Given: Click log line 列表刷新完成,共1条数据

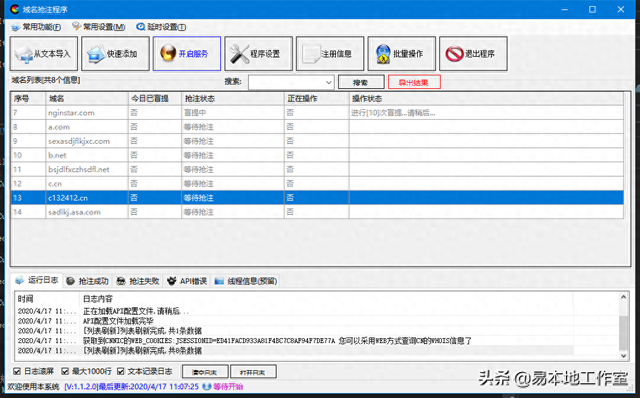Looking at the screenshot, I should click(142, 331).
